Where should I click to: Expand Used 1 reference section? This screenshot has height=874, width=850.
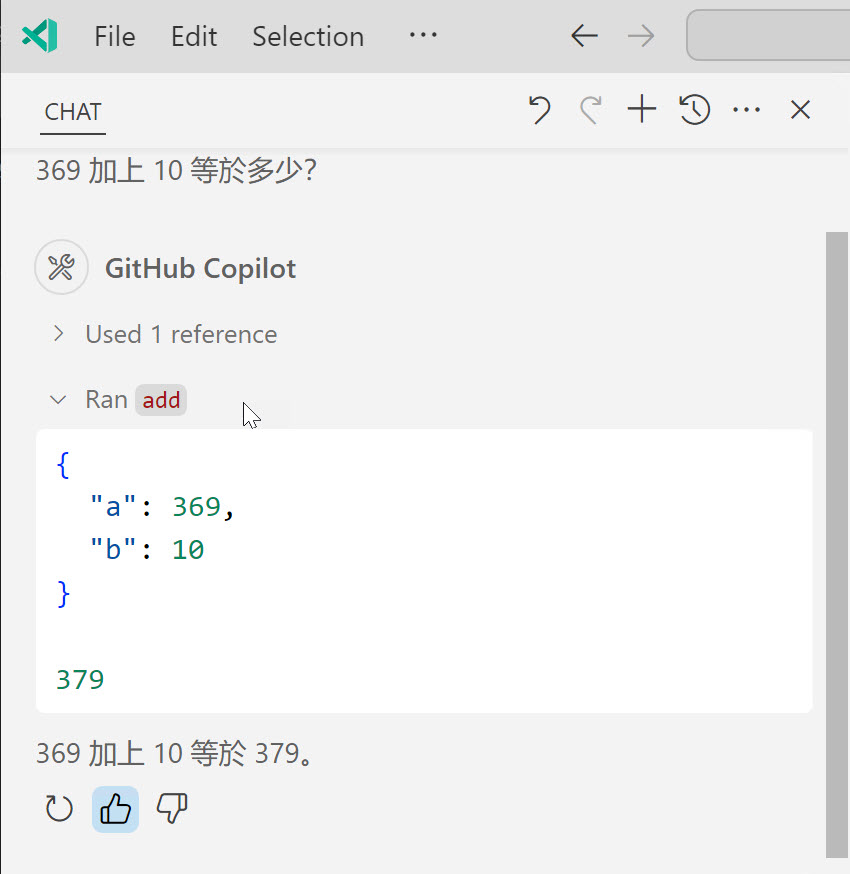pos(164,334)
